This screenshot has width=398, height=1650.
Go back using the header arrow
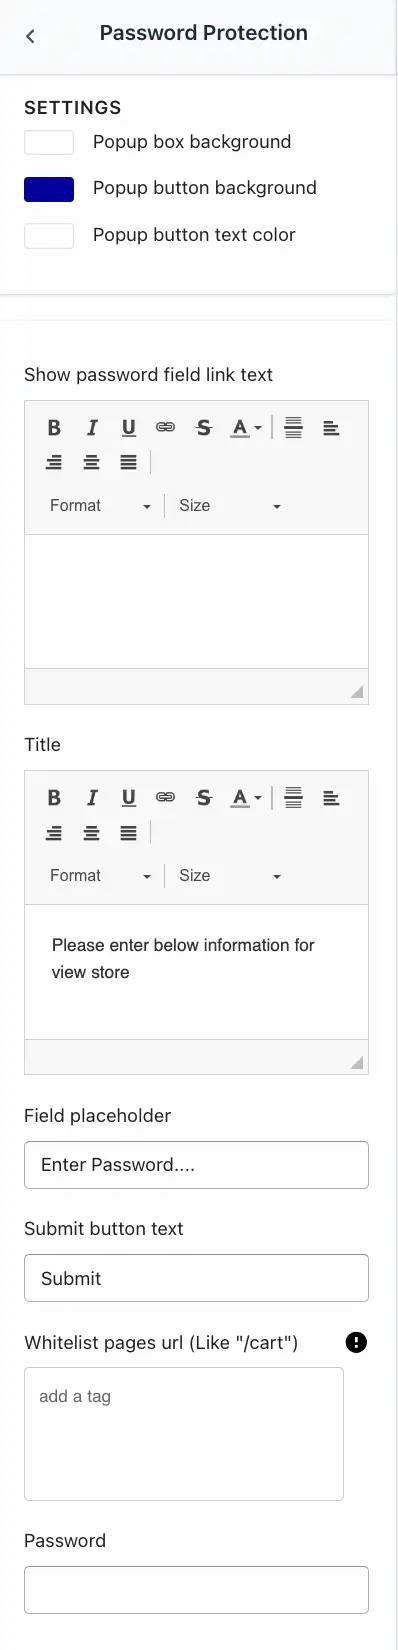30,36
